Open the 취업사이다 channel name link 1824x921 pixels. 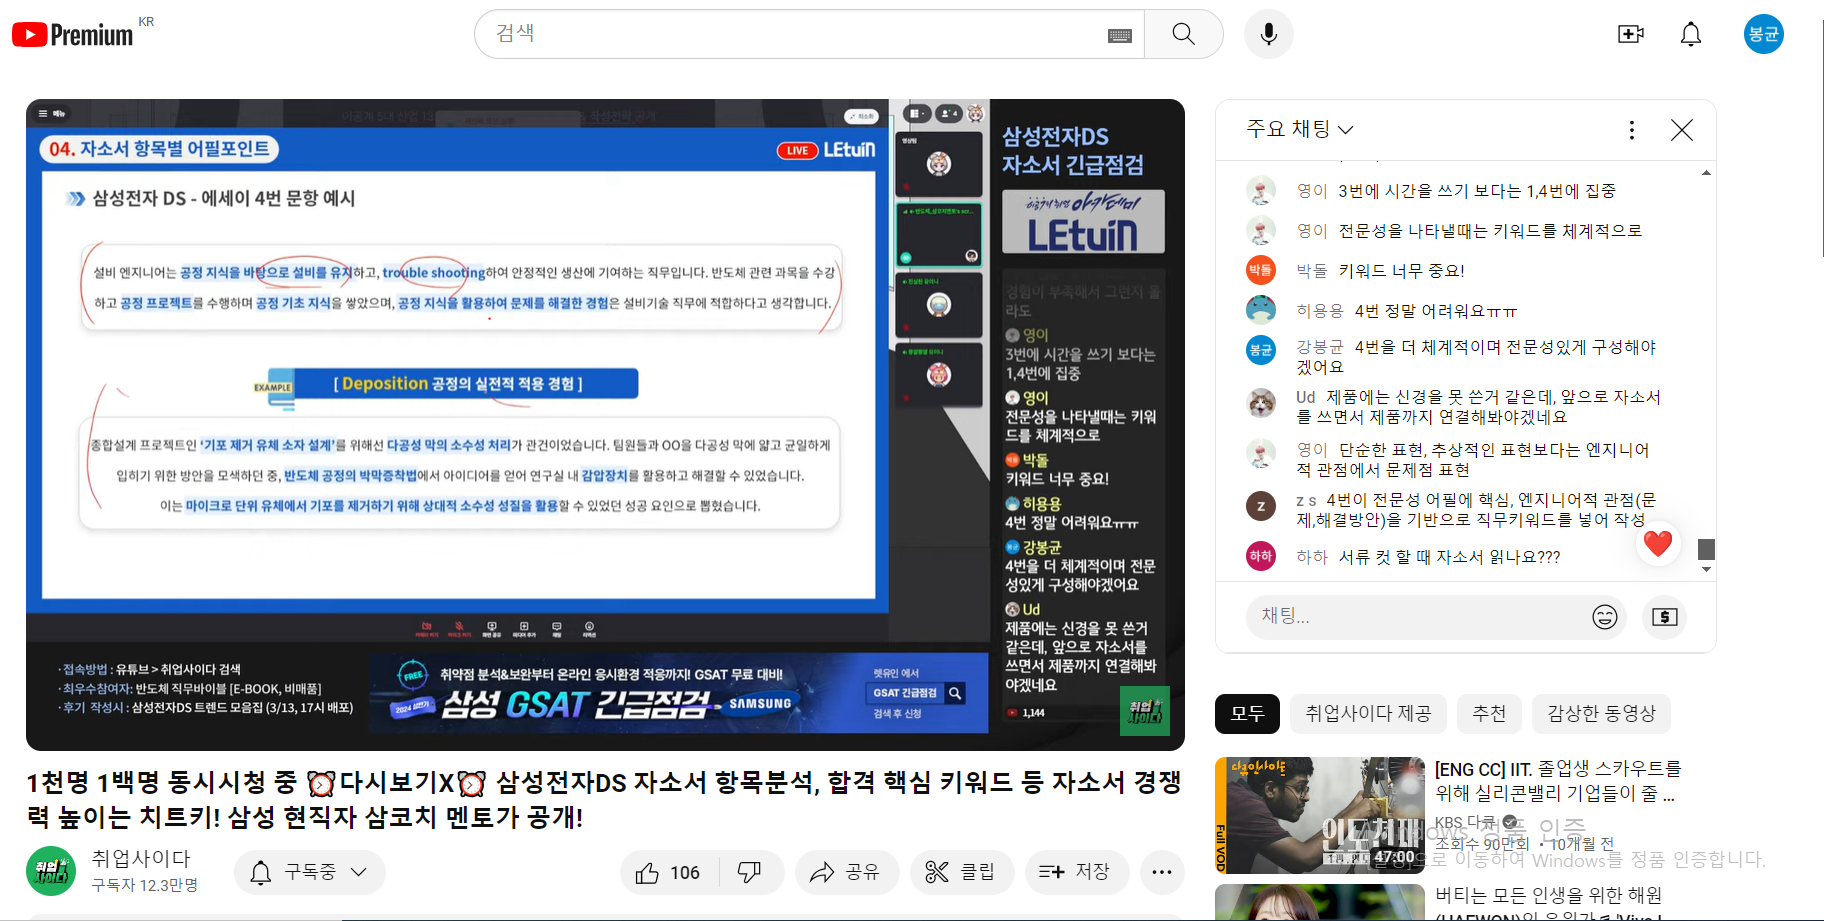coord(141,859)
